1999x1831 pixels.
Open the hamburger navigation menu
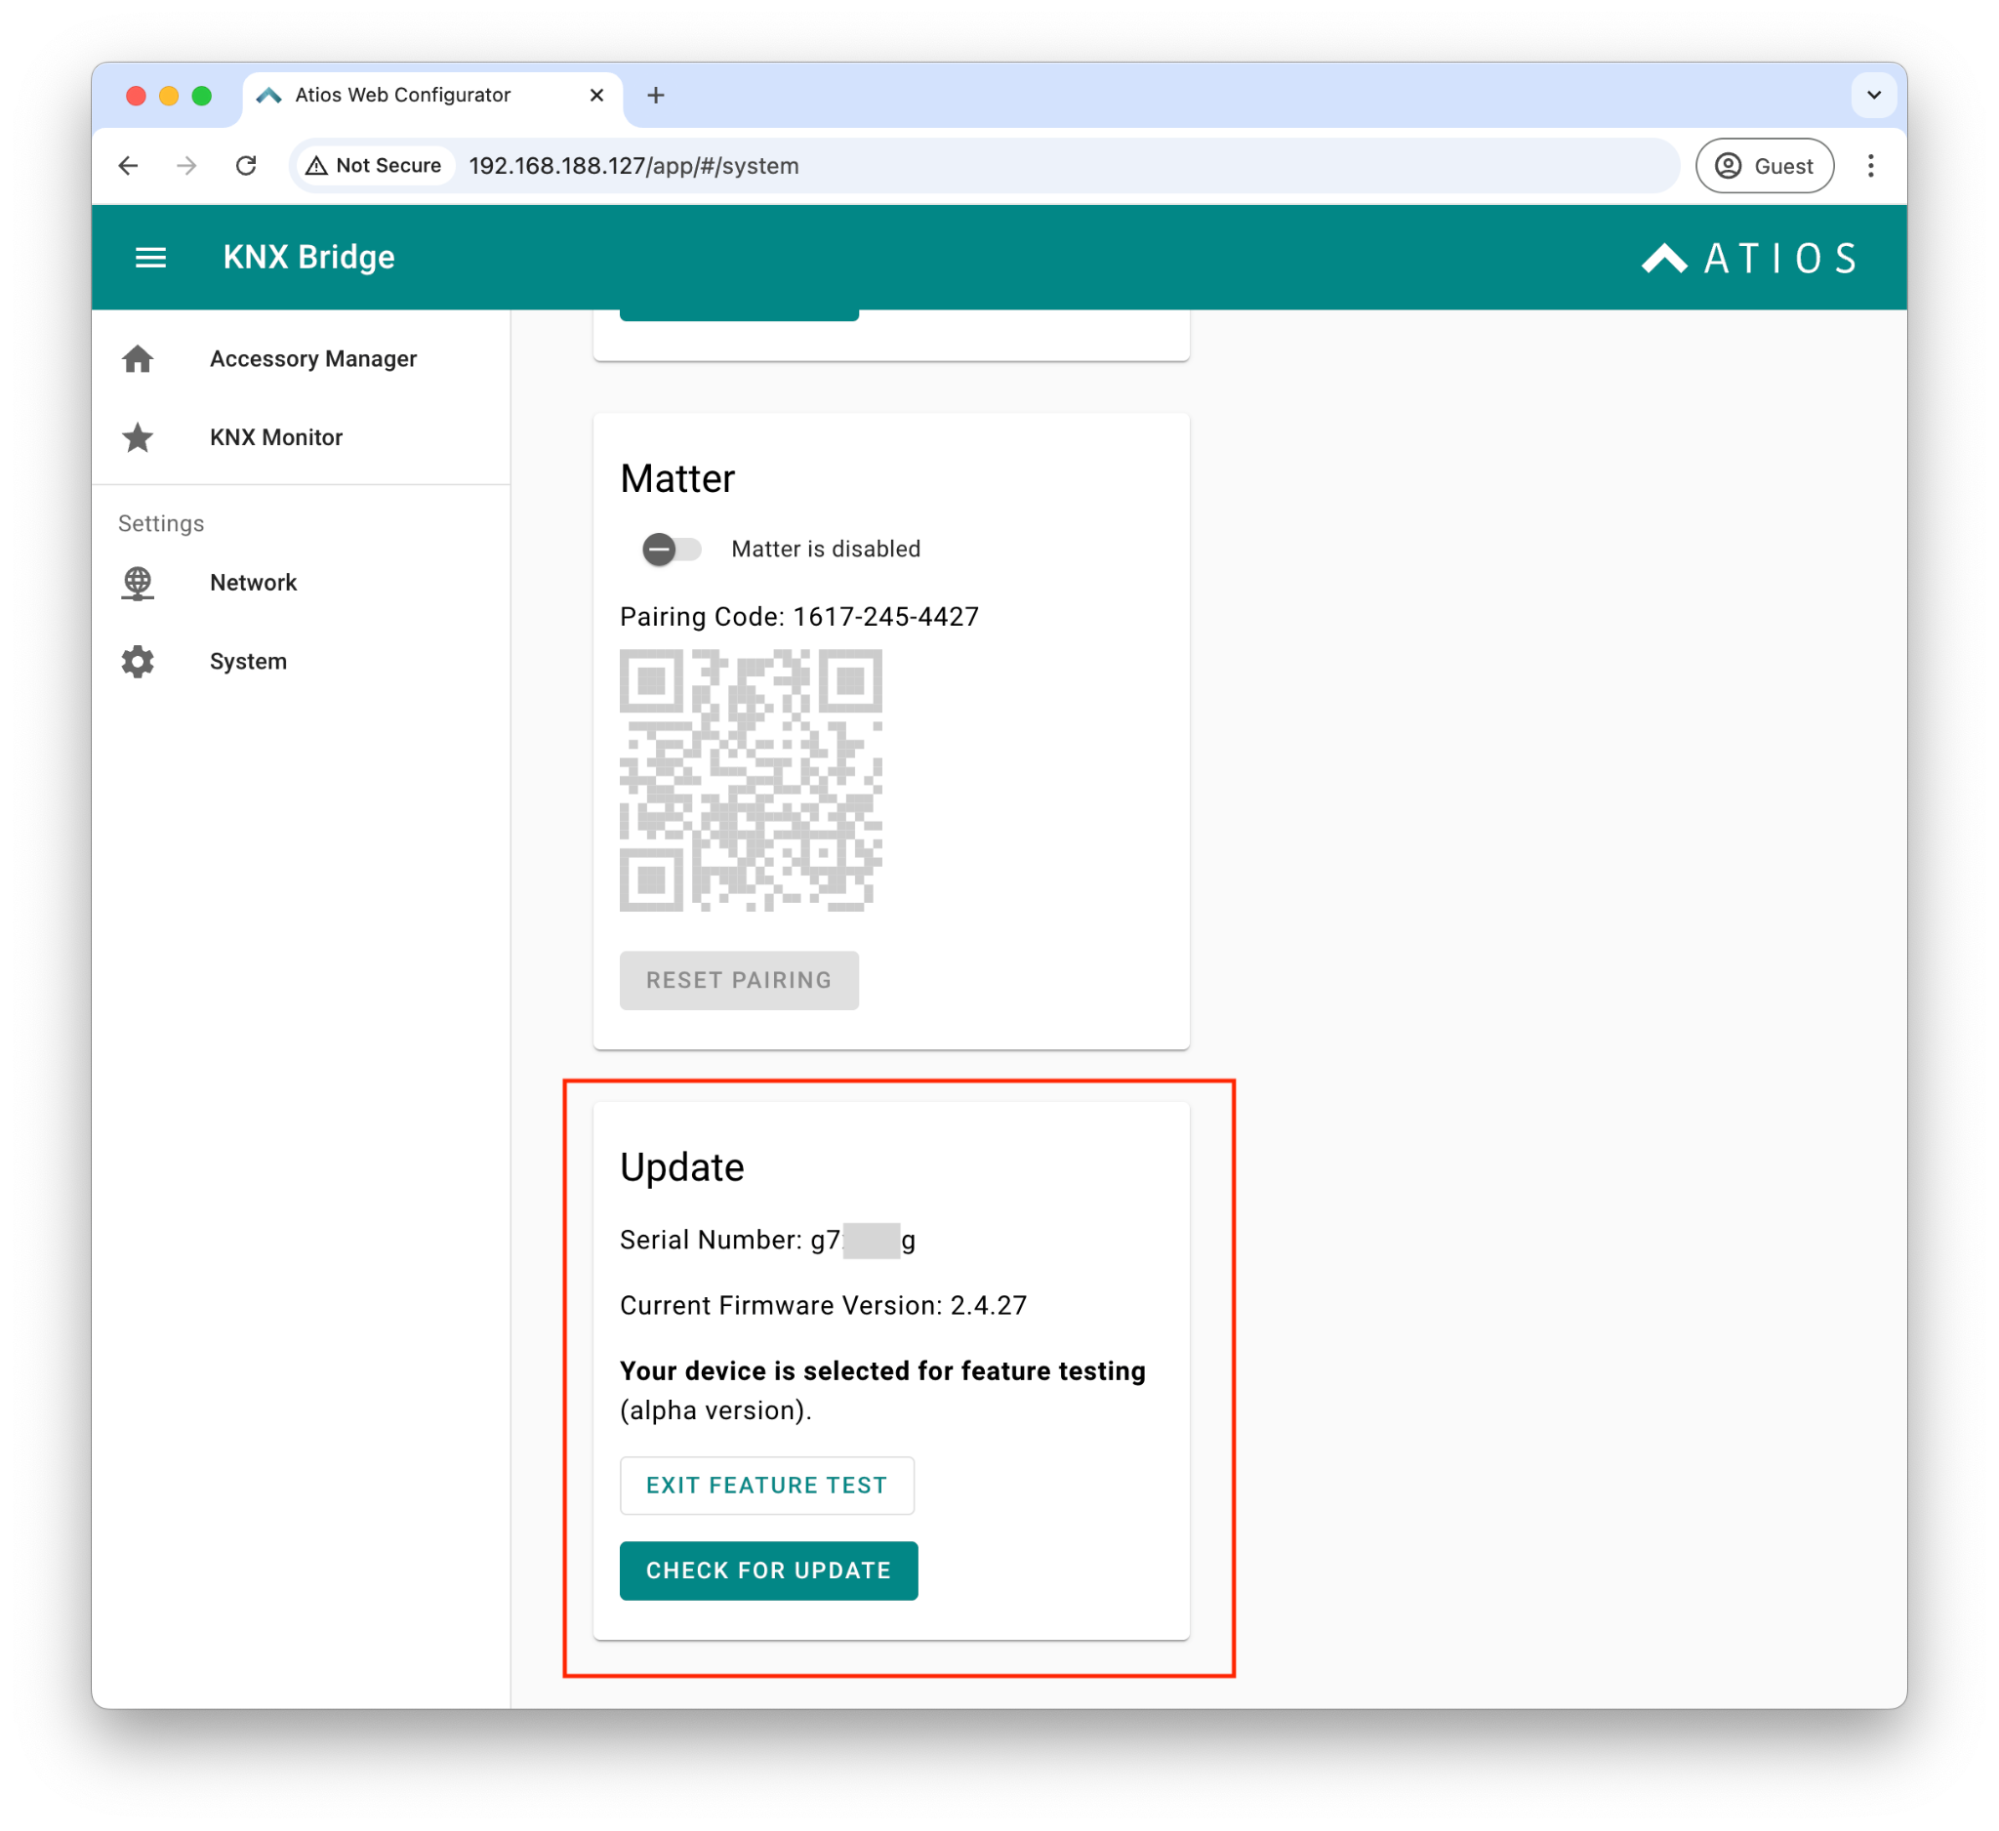pyautogui.click(x=150, y=257)
